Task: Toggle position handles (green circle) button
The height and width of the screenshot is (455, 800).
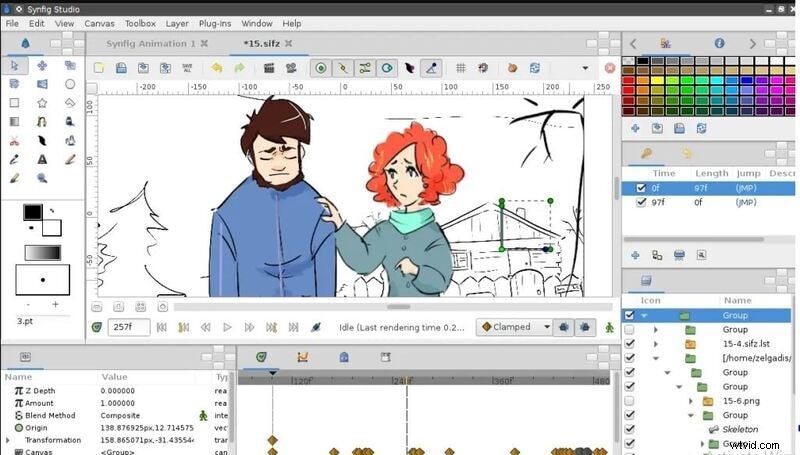Action: [x=321, y=68]
